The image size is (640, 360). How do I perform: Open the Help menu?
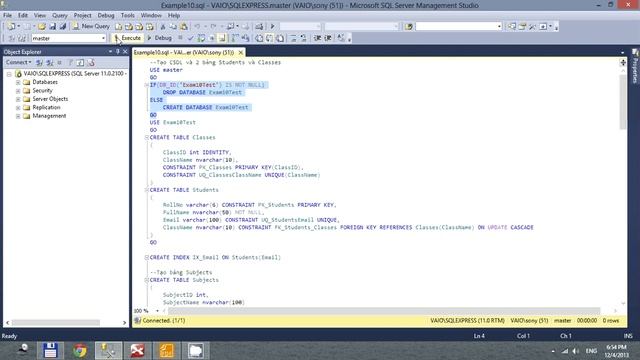tap(174, 15)
